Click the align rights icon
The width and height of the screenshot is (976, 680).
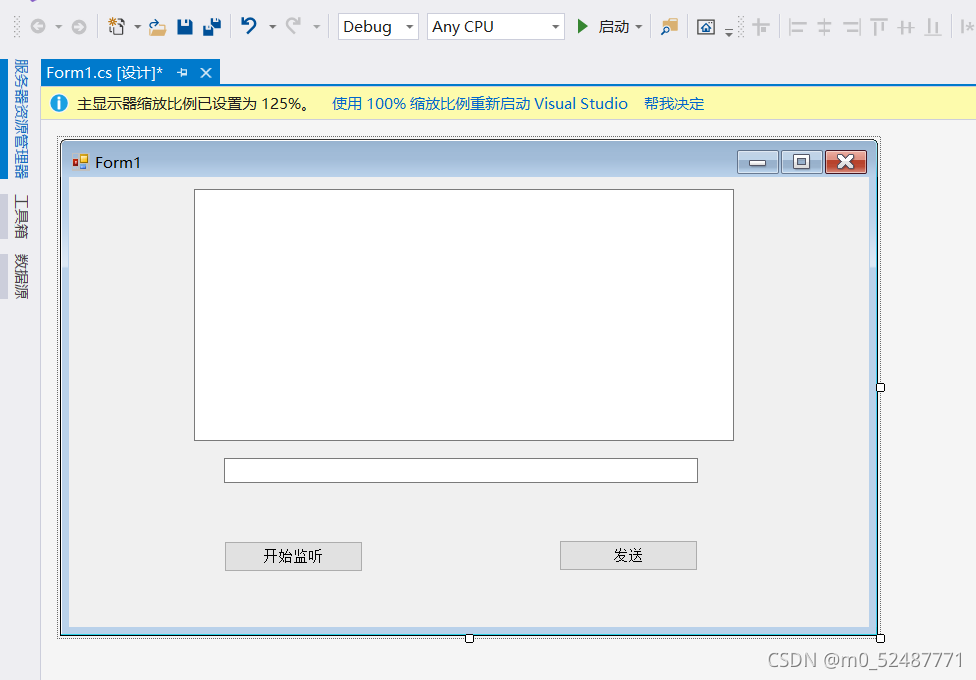point(852,27)
